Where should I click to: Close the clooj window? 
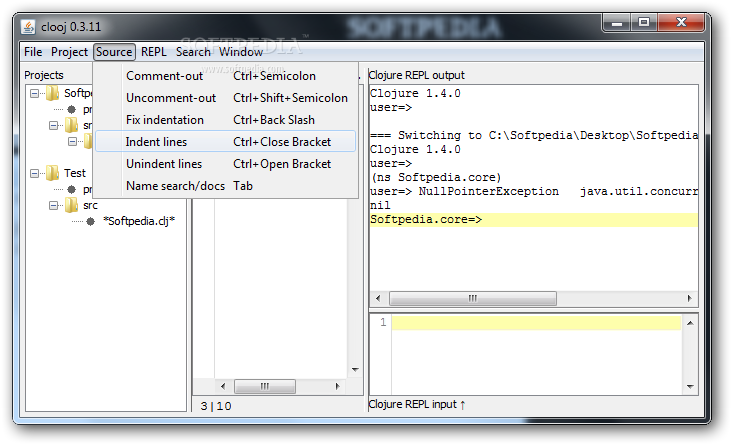pos(681,23)
